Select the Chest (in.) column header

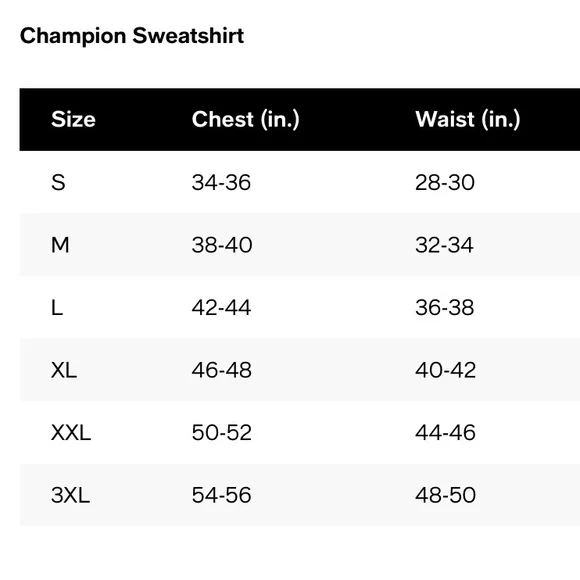point(246,119)
